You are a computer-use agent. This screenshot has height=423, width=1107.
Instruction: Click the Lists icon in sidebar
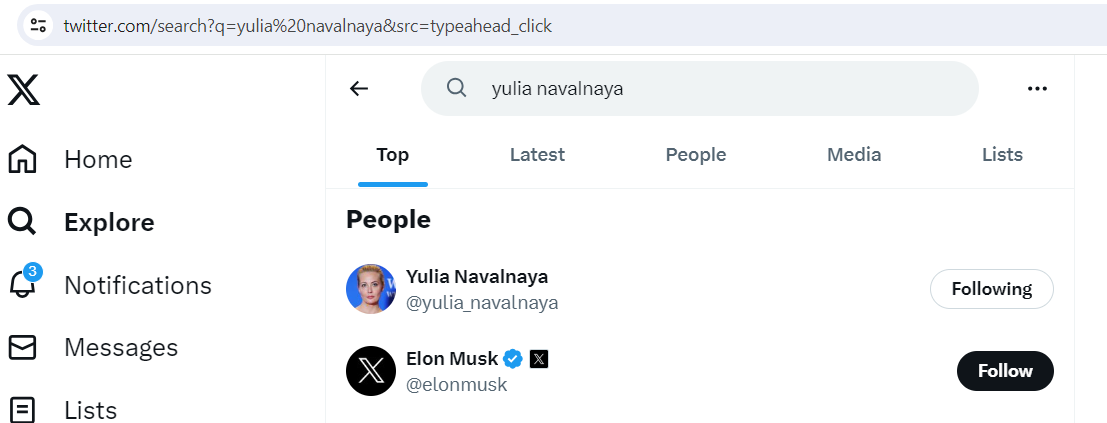pyautogui.click(x=22, y=409)
